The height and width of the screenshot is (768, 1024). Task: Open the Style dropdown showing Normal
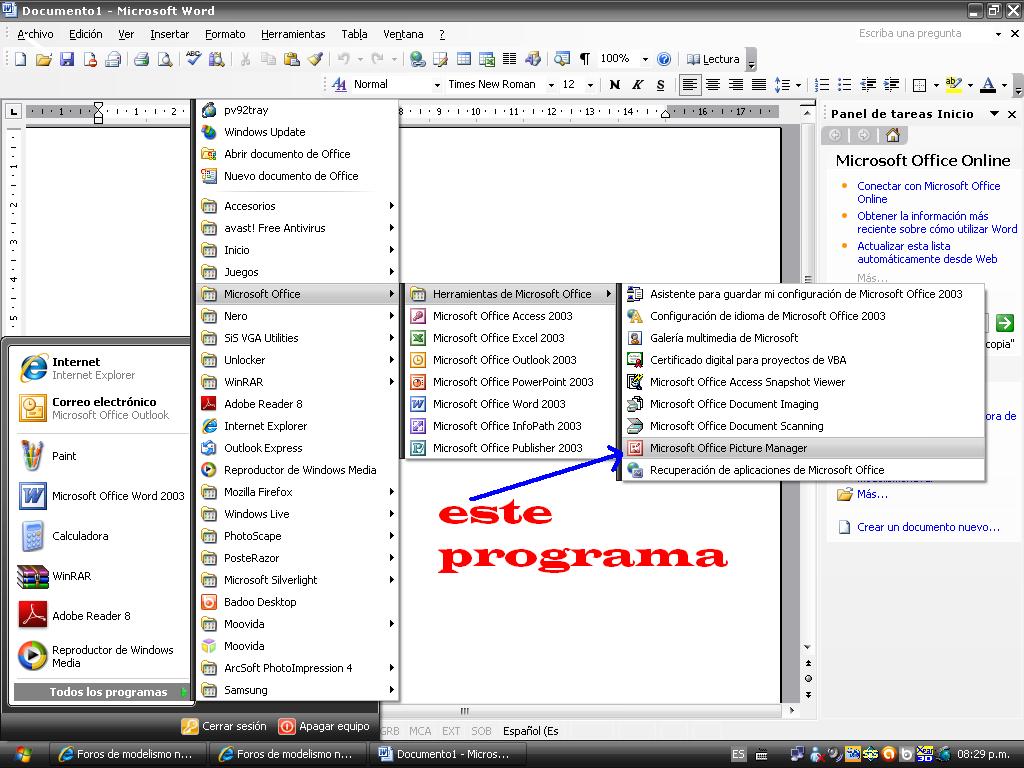click(437, 85)
